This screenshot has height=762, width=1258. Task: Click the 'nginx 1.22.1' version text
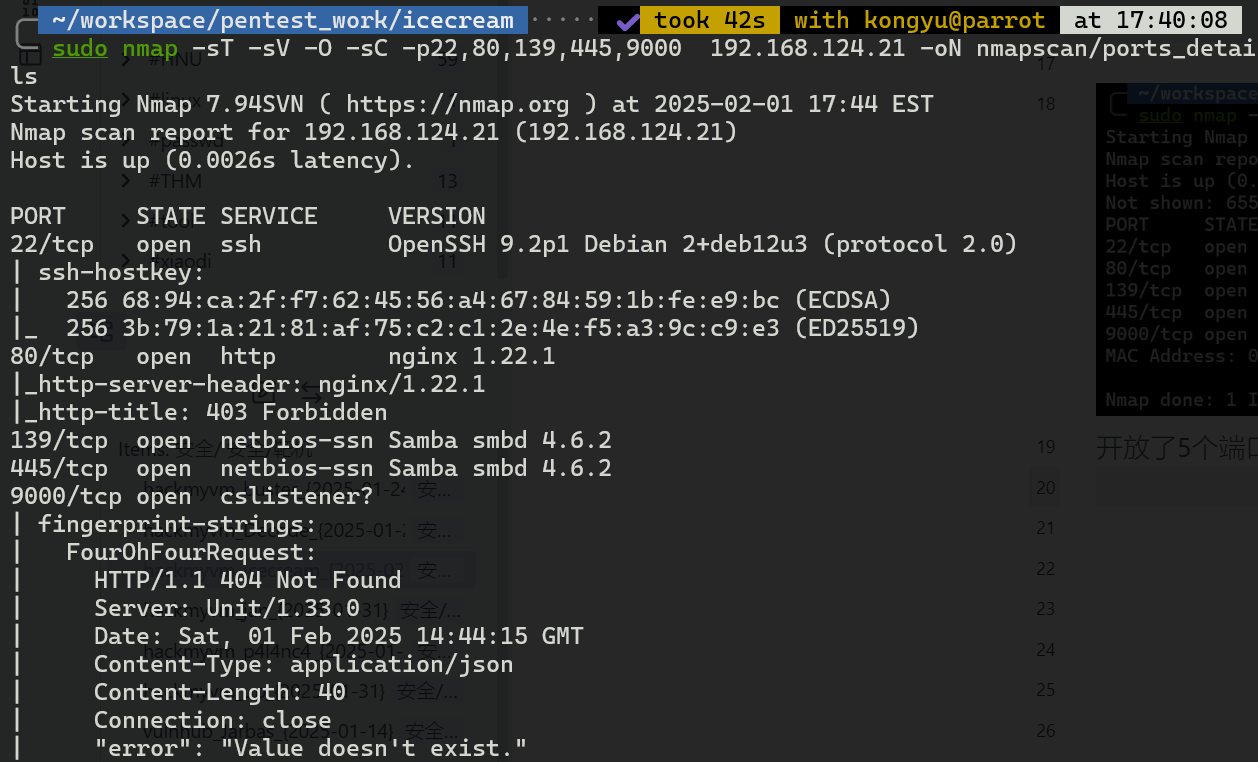click(x=471, y=356)
